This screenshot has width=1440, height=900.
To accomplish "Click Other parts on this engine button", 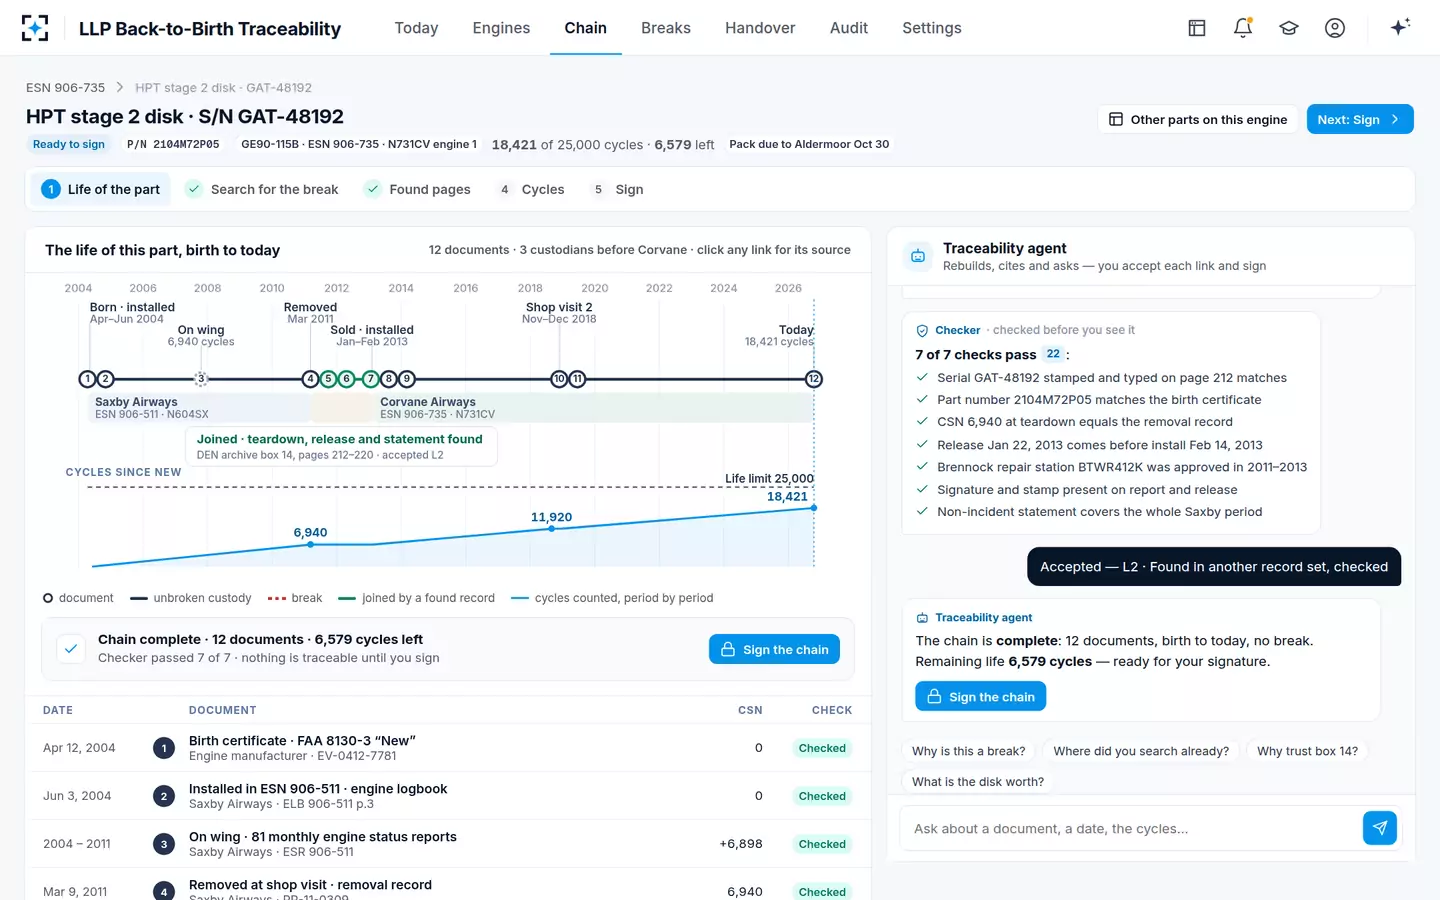I will (x=1198, y=119).
